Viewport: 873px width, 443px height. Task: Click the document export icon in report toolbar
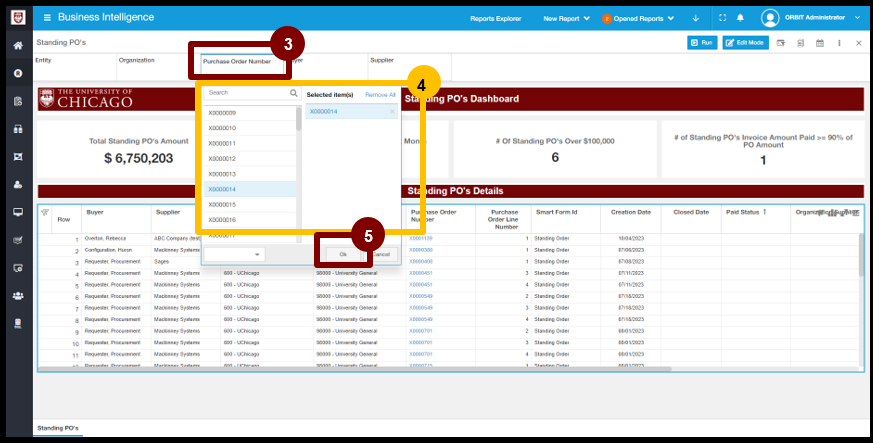click(x=801, y=43)
